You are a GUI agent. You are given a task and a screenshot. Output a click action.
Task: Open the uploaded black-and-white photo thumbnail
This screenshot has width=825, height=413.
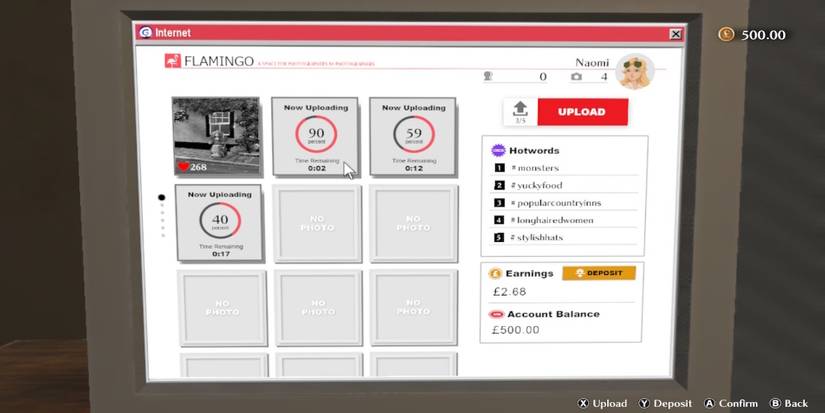[216, 134]
